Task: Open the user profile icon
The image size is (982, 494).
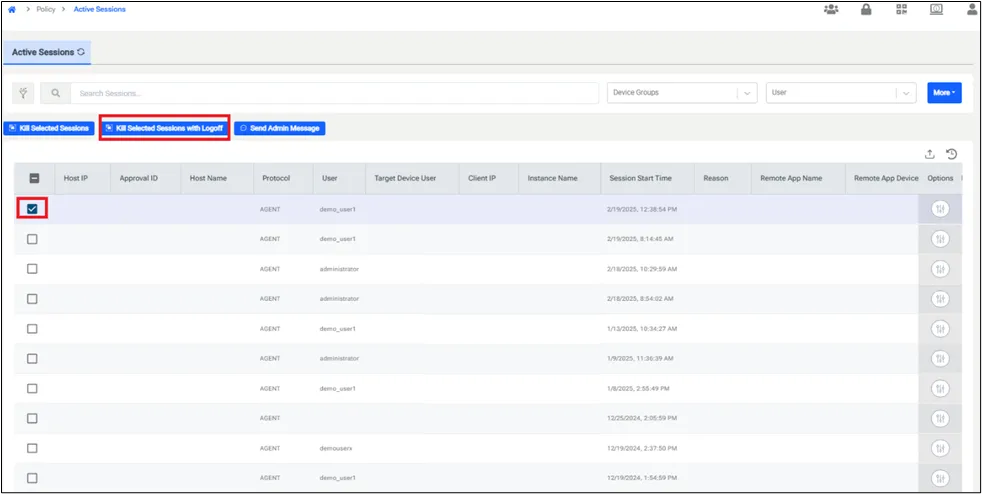Action: pos(972,9)
